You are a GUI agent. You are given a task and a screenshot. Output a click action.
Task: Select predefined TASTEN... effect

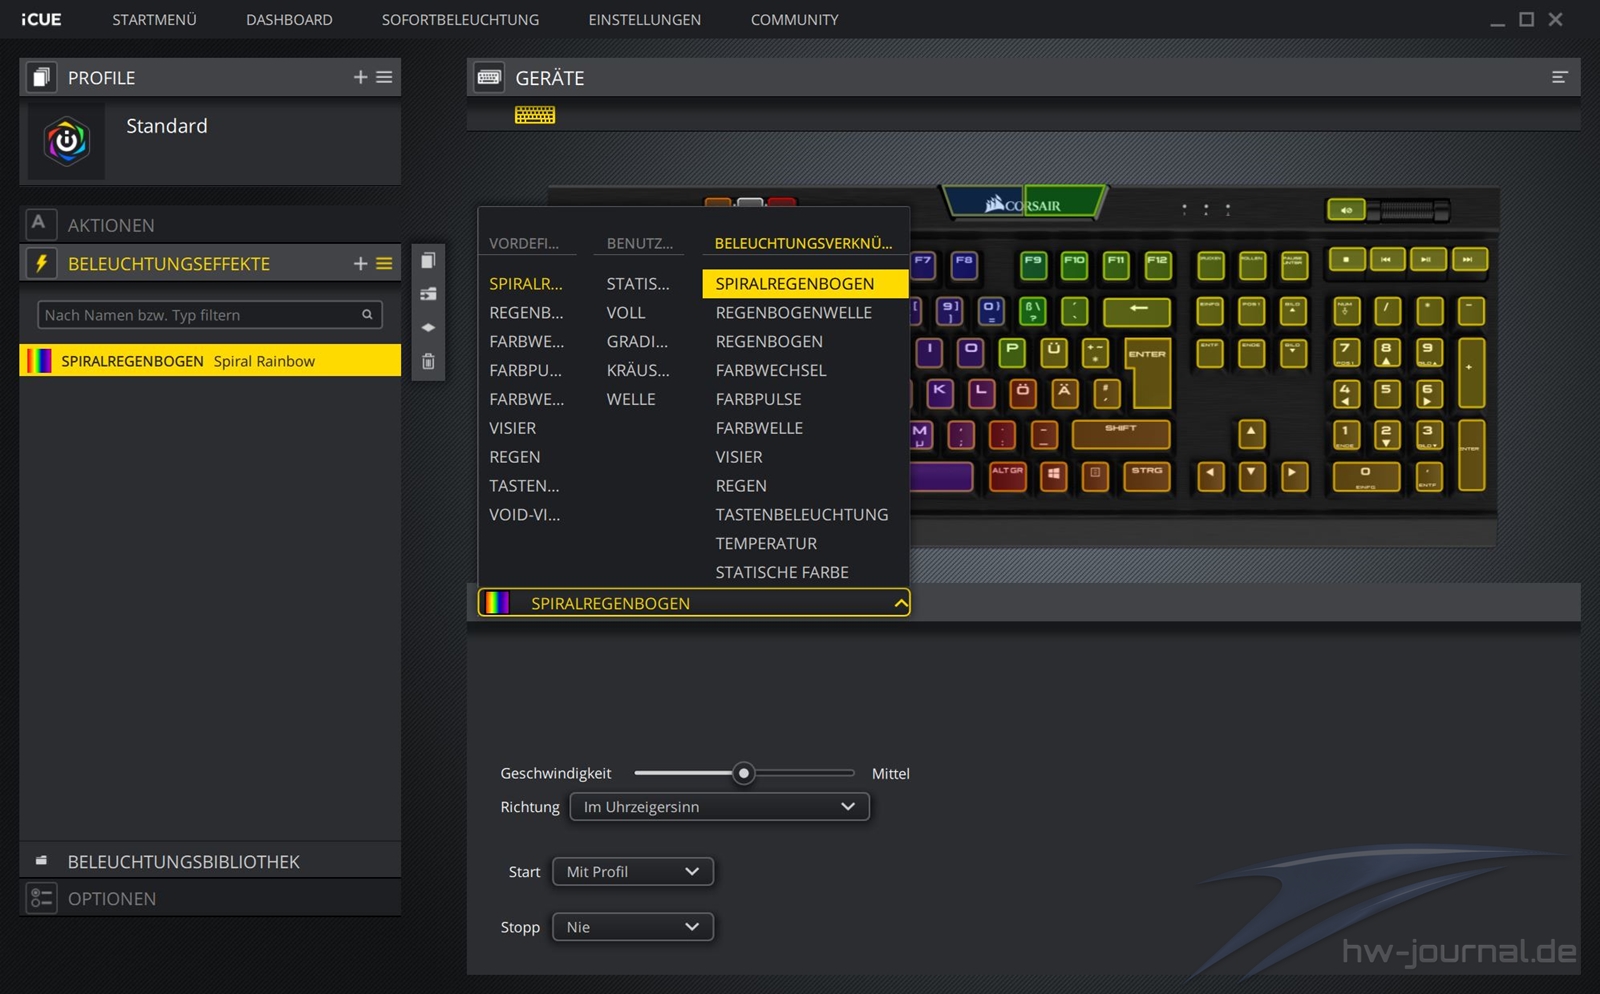(x=524, y=486)
